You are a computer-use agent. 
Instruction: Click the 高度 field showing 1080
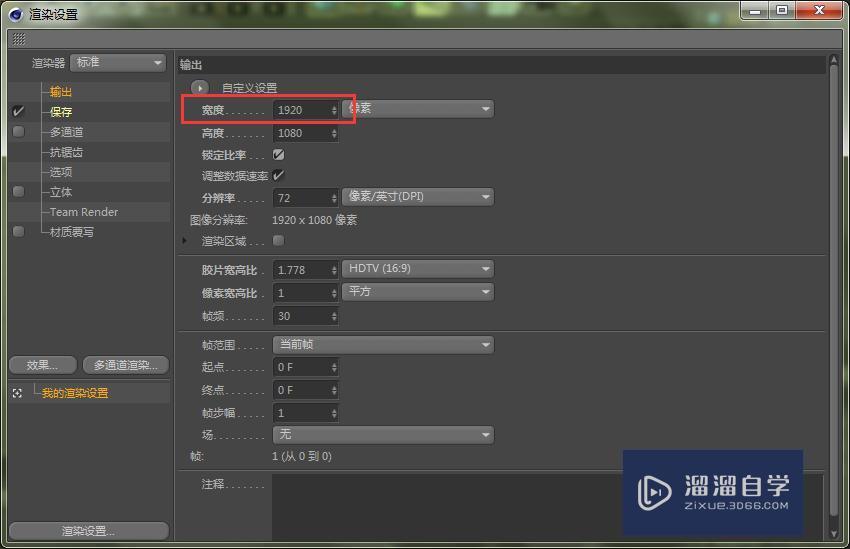pos(301,133)
